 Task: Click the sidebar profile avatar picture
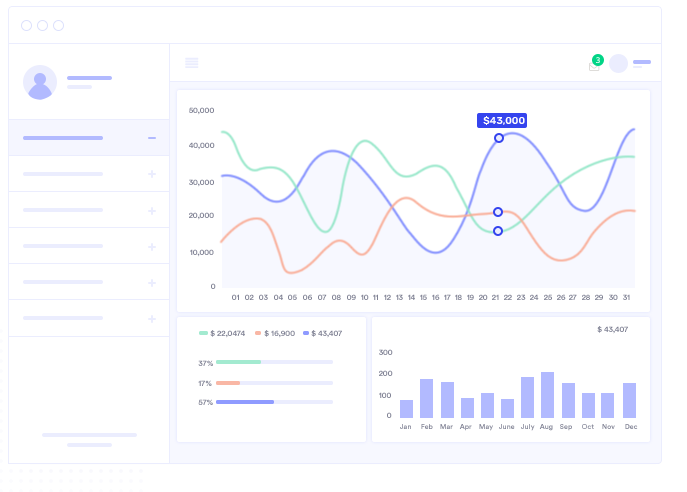coord(40,82)
